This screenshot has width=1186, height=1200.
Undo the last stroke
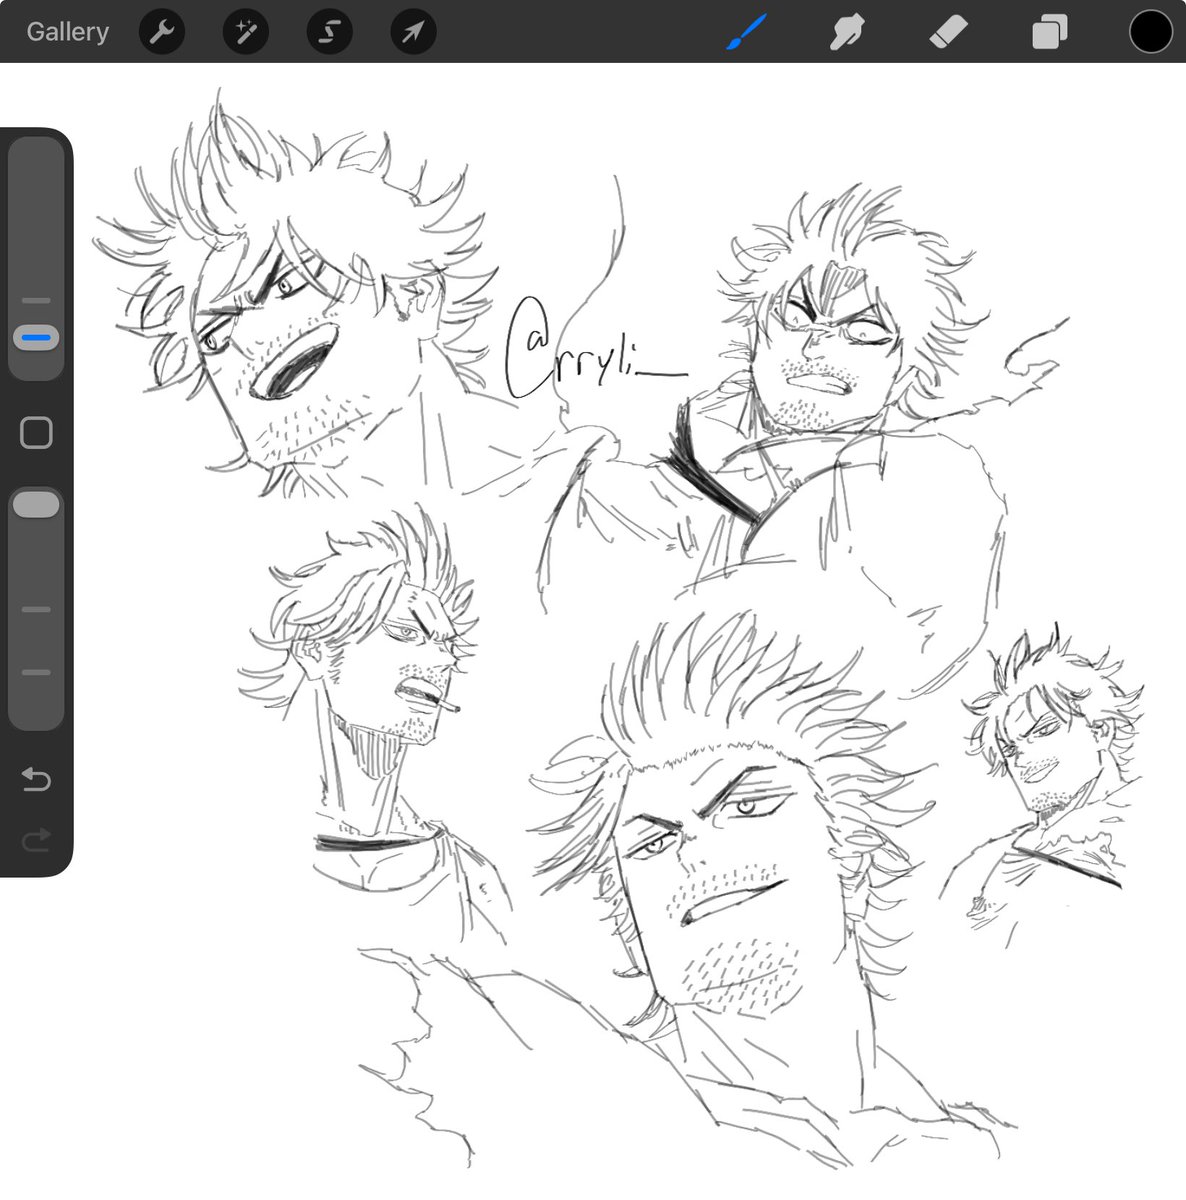[36, 779]
